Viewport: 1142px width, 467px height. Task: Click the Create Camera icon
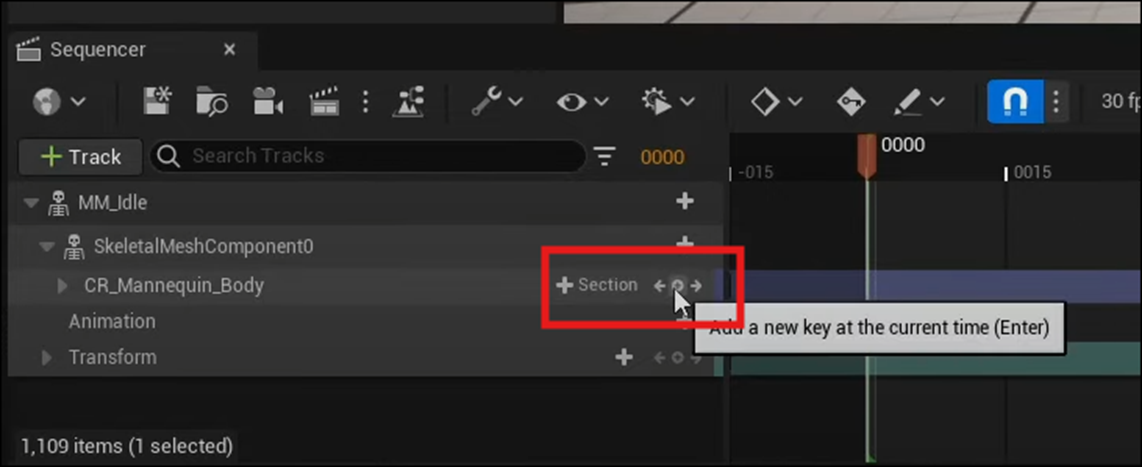click(x=267, y=101)
